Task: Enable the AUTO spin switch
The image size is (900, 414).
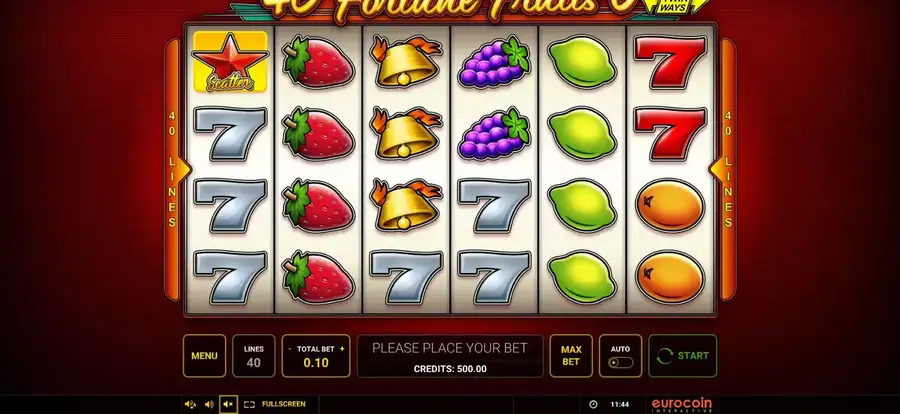Action: pos(620,363)
